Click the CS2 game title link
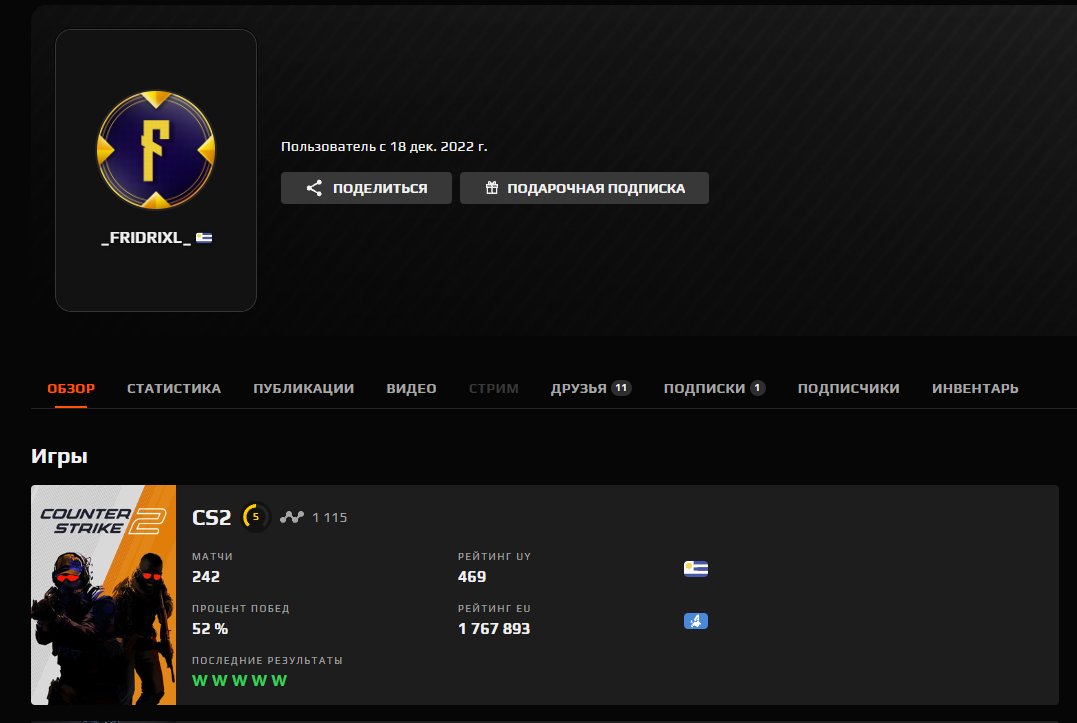The image size is (1077, 723). tap(211, 516)
